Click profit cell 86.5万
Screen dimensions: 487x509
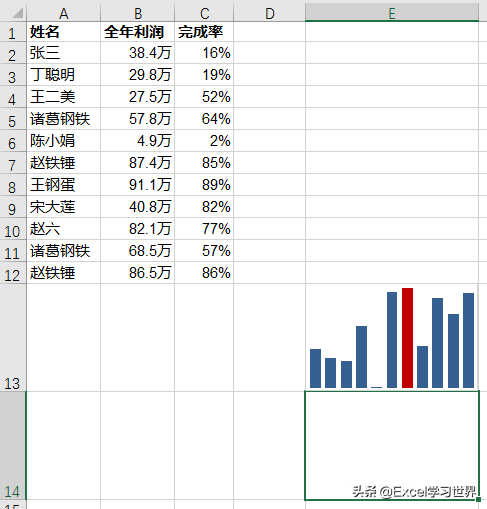point(137,273)
